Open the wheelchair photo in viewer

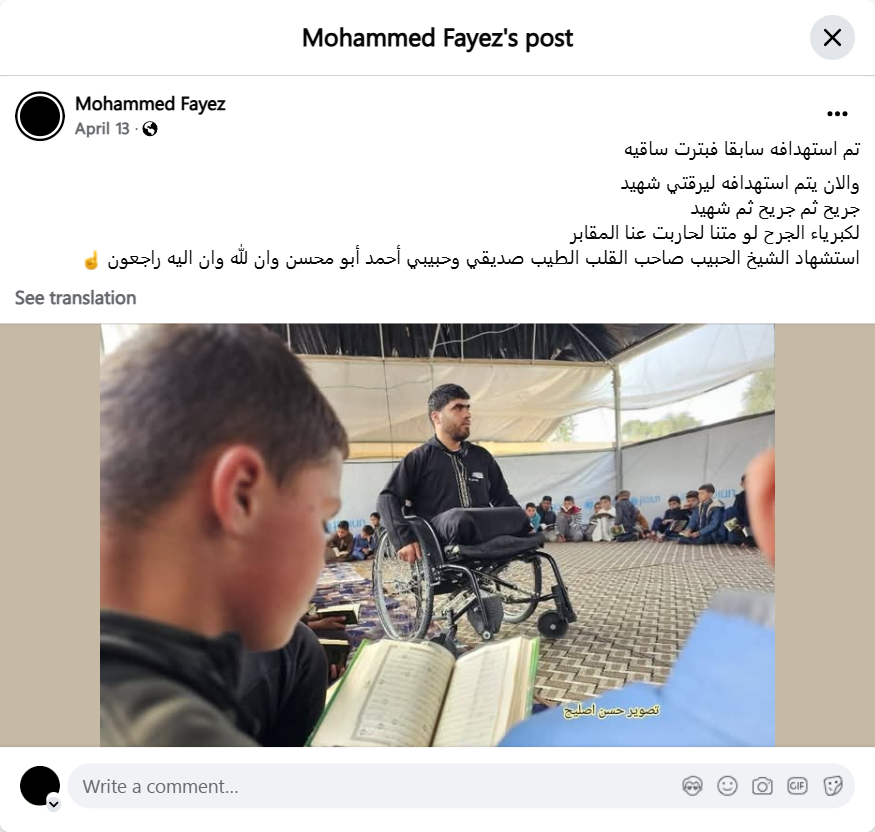click(438, 535)
